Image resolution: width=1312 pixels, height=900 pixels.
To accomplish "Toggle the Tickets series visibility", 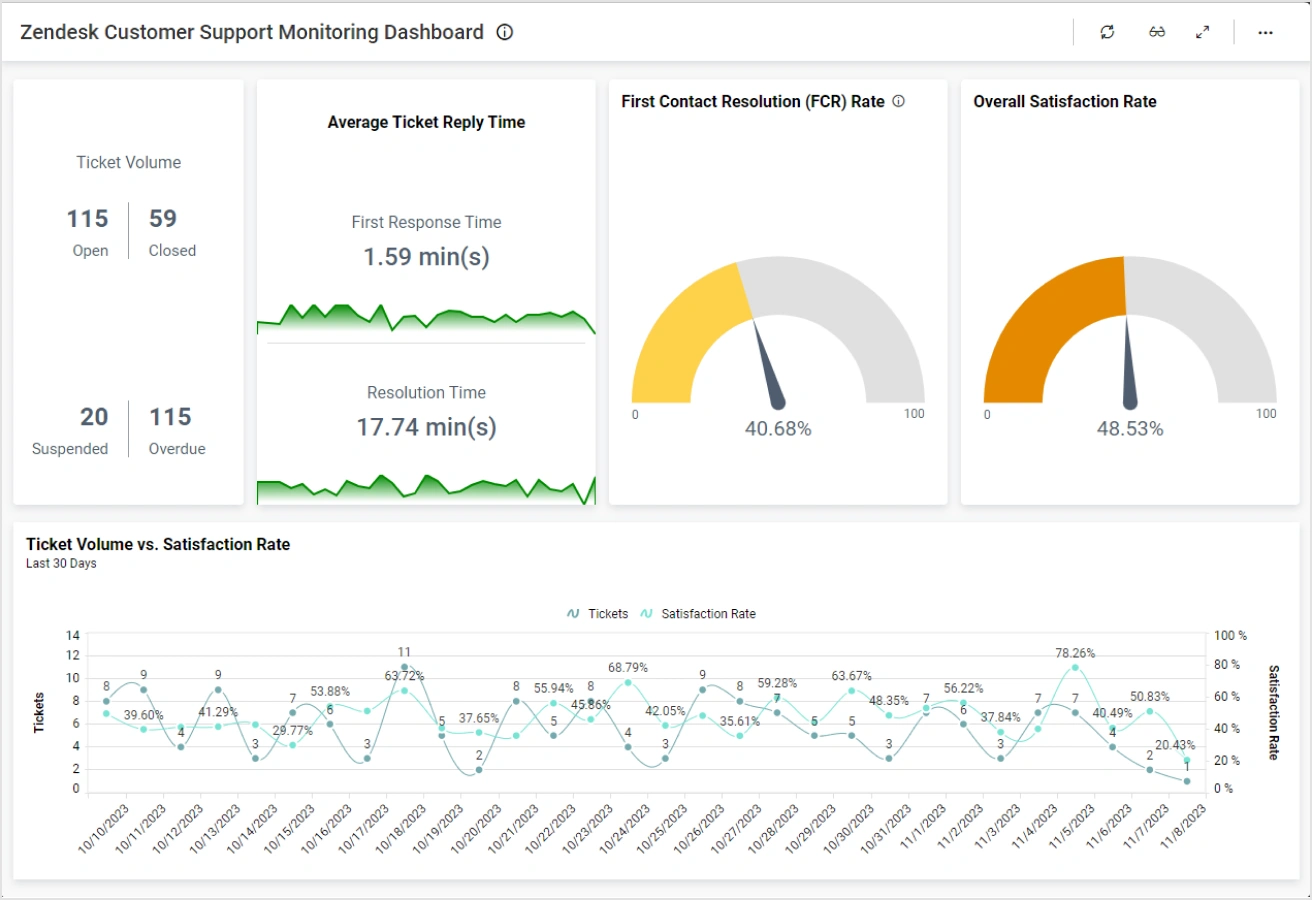I will 599,613.
